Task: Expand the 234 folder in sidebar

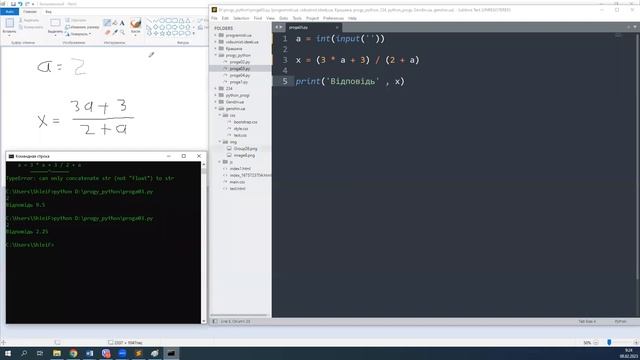Action: (x=216, y=88)
